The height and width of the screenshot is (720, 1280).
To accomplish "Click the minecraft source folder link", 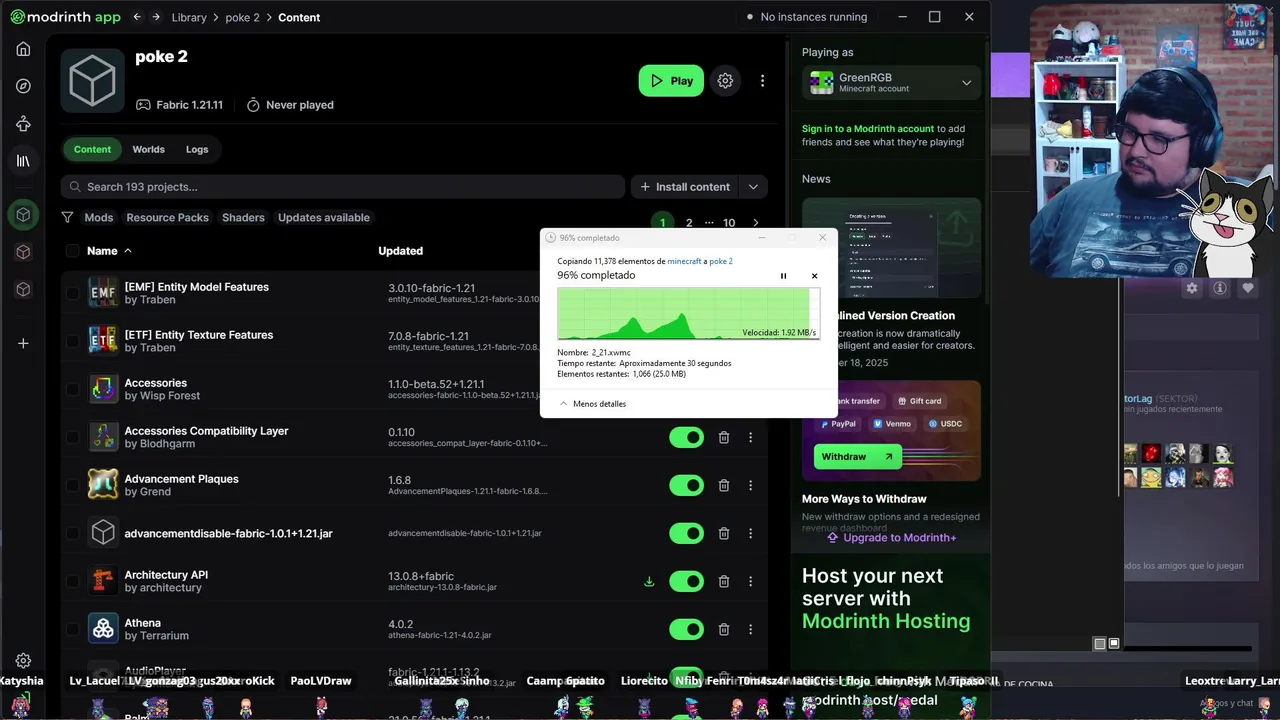I will (685, 261).
